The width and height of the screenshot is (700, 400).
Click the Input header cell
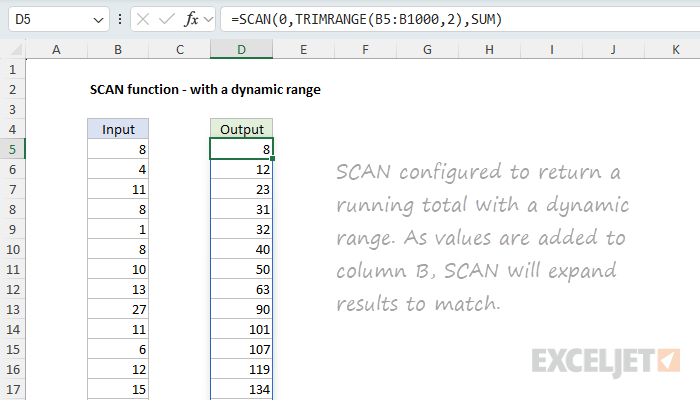pos(118,129)
